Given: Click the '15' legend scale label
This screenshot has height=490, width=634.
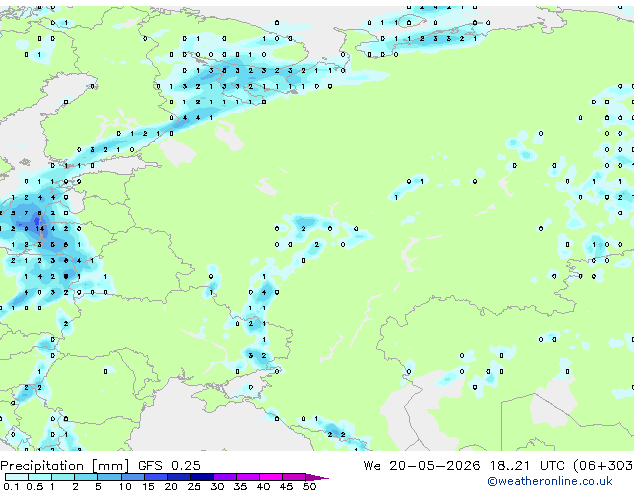Looking at the screenshot, I should 148,486.
